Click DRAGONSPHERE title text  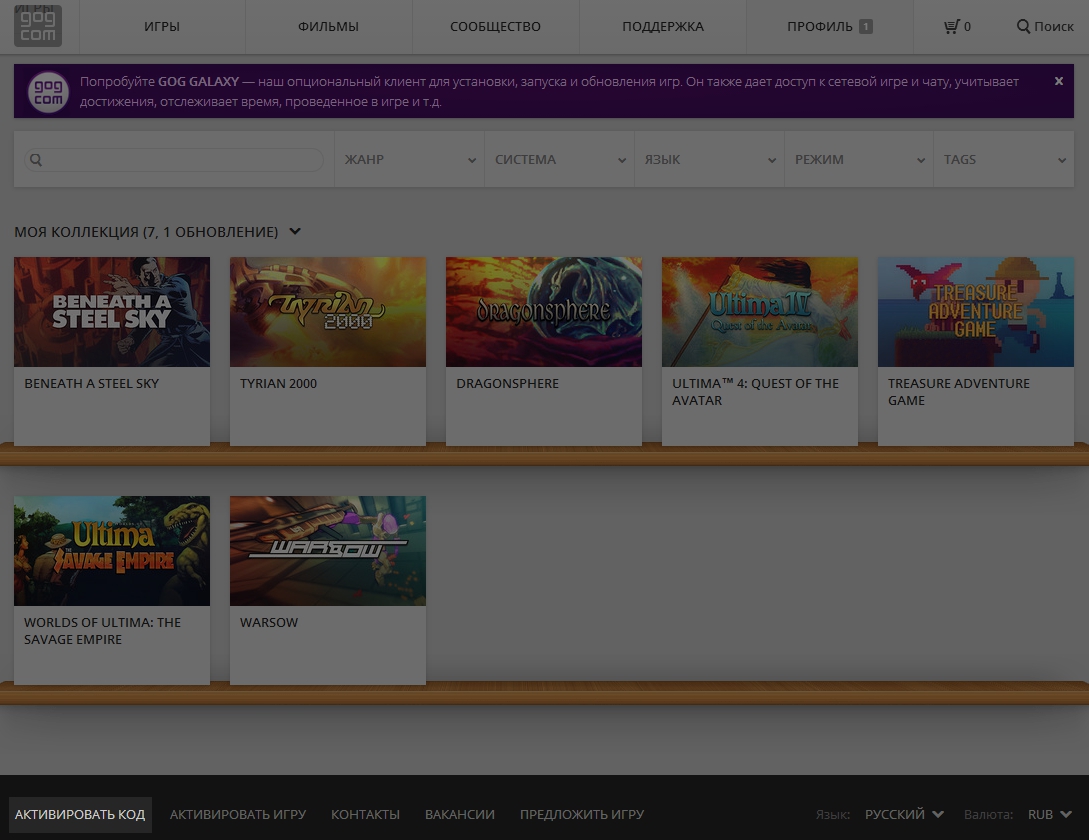508,384
